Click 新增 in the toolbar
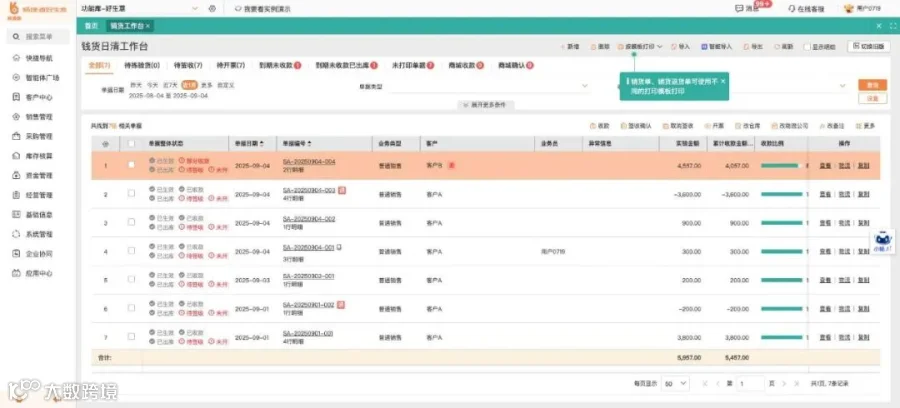Image resolution: width=900 pixels, height=408 pixels. 569,46
